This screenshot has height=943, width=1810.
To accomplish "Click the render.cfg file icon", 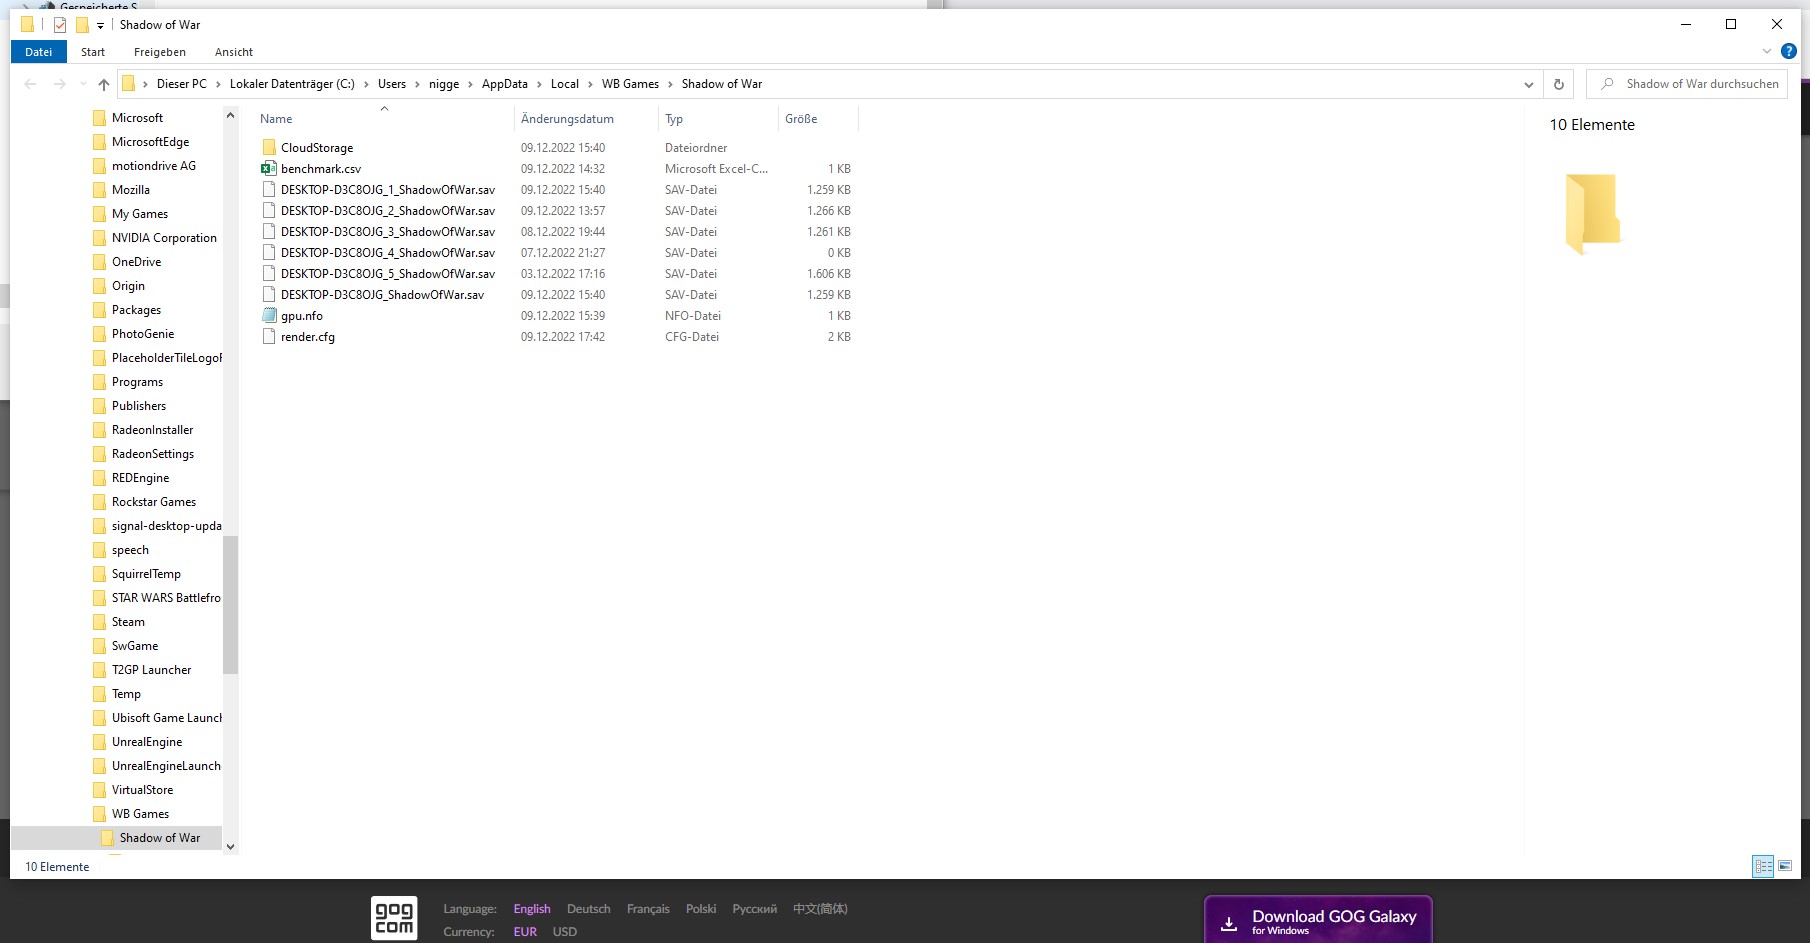I will click(269, 337).
